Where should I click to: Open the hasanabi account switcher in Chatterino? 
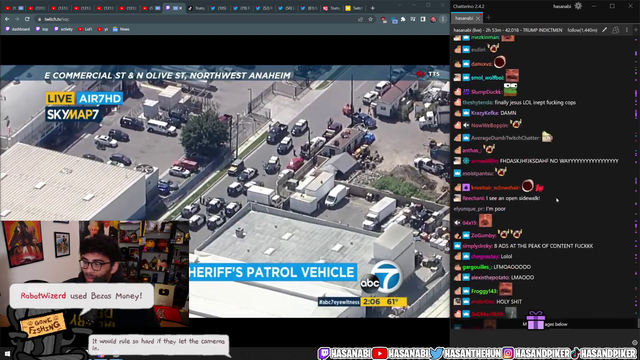point(562,6)
